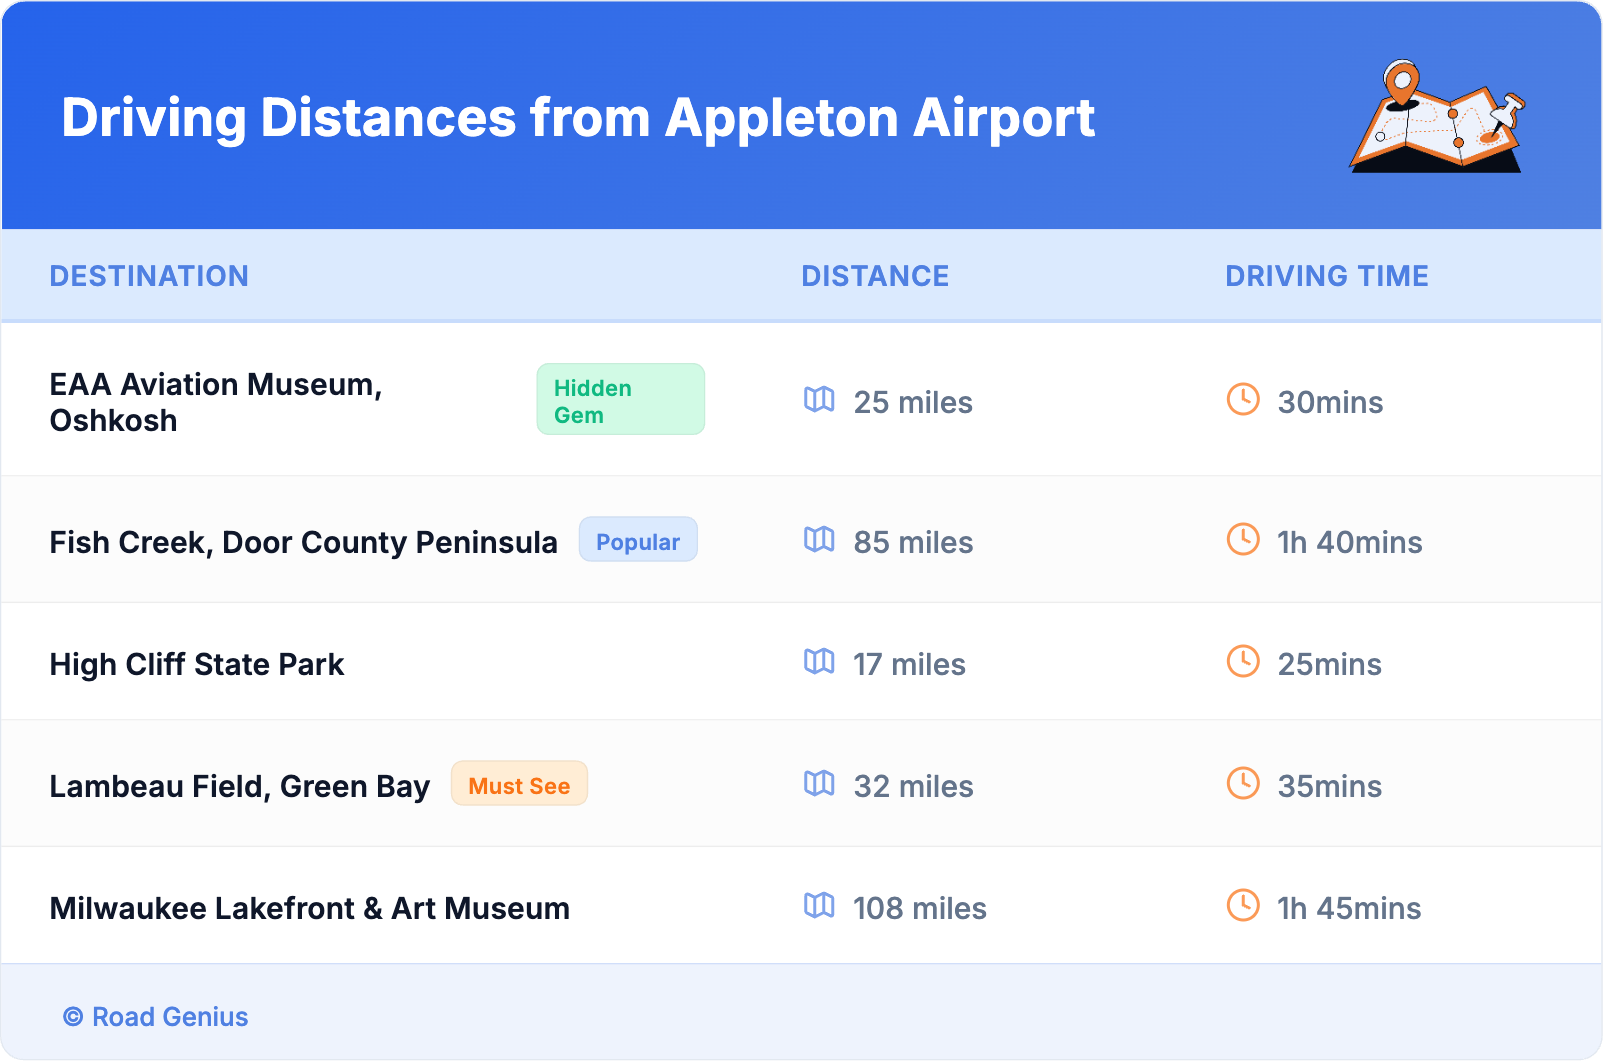1604x1062 pixels.
Task: Click the Driving Time column header
Action: [1326, 276]
